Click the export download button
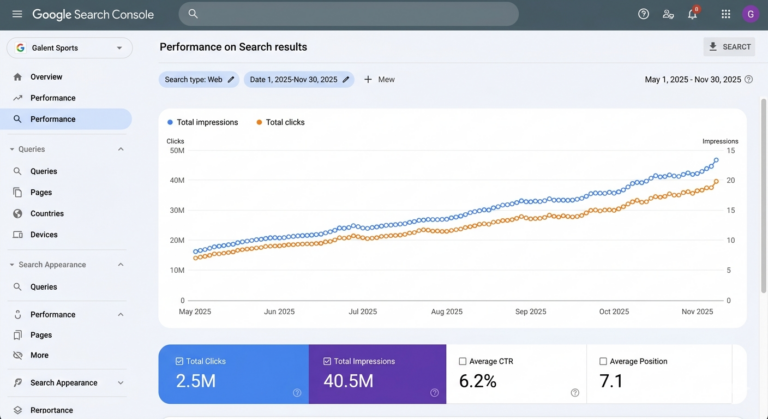The width and height of the screenshot is (768, 419). click(x=729, y=47)
